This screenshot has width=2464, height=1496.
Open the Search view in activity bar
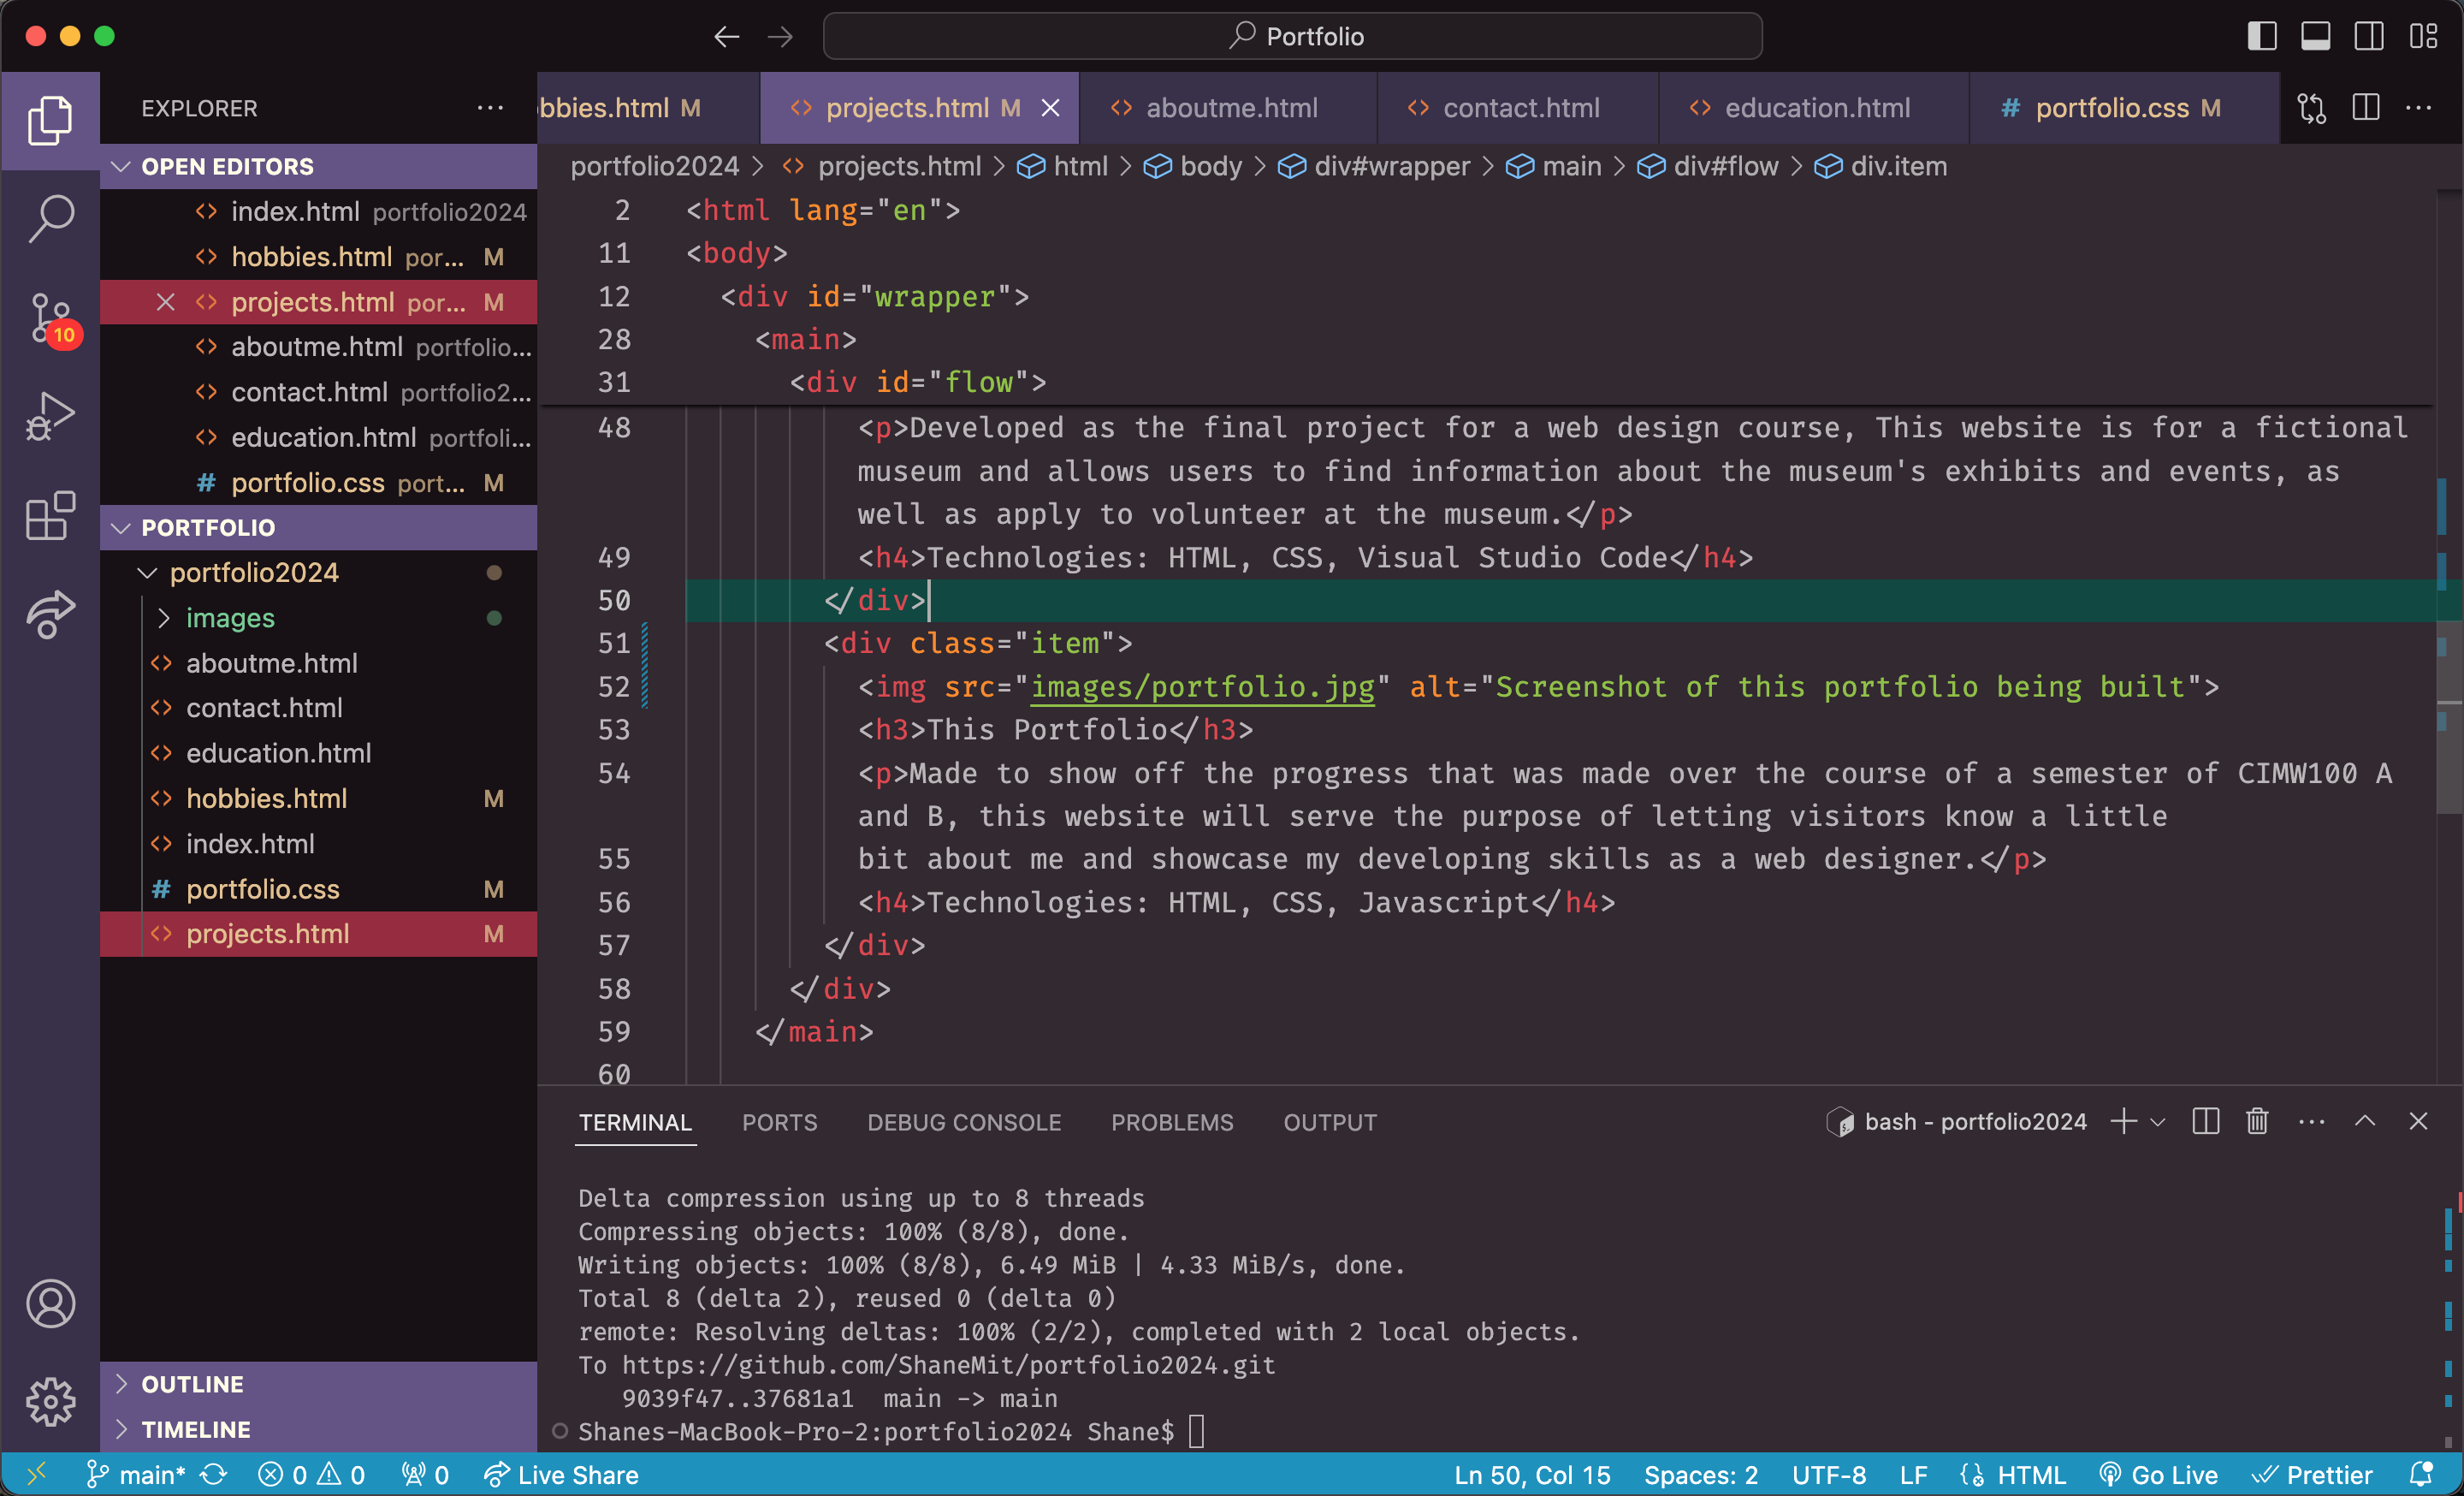[x=50, y=218]
